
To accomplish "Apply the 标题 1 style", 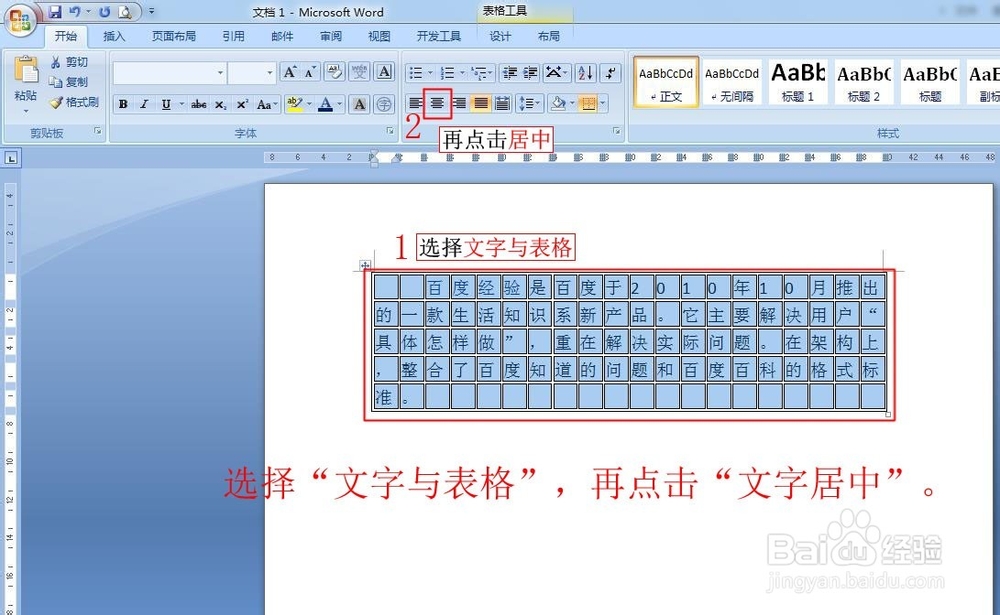I will 798,82.
